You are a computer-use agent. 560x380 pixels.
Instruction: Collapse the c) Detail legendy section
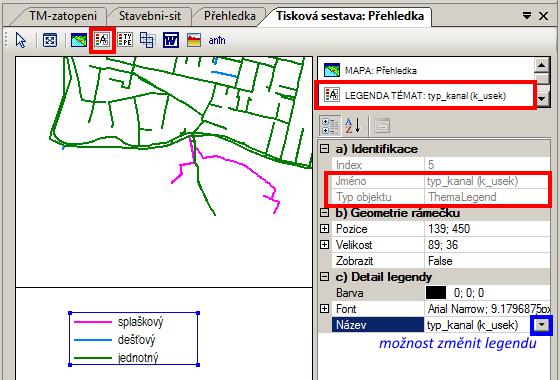324,277
